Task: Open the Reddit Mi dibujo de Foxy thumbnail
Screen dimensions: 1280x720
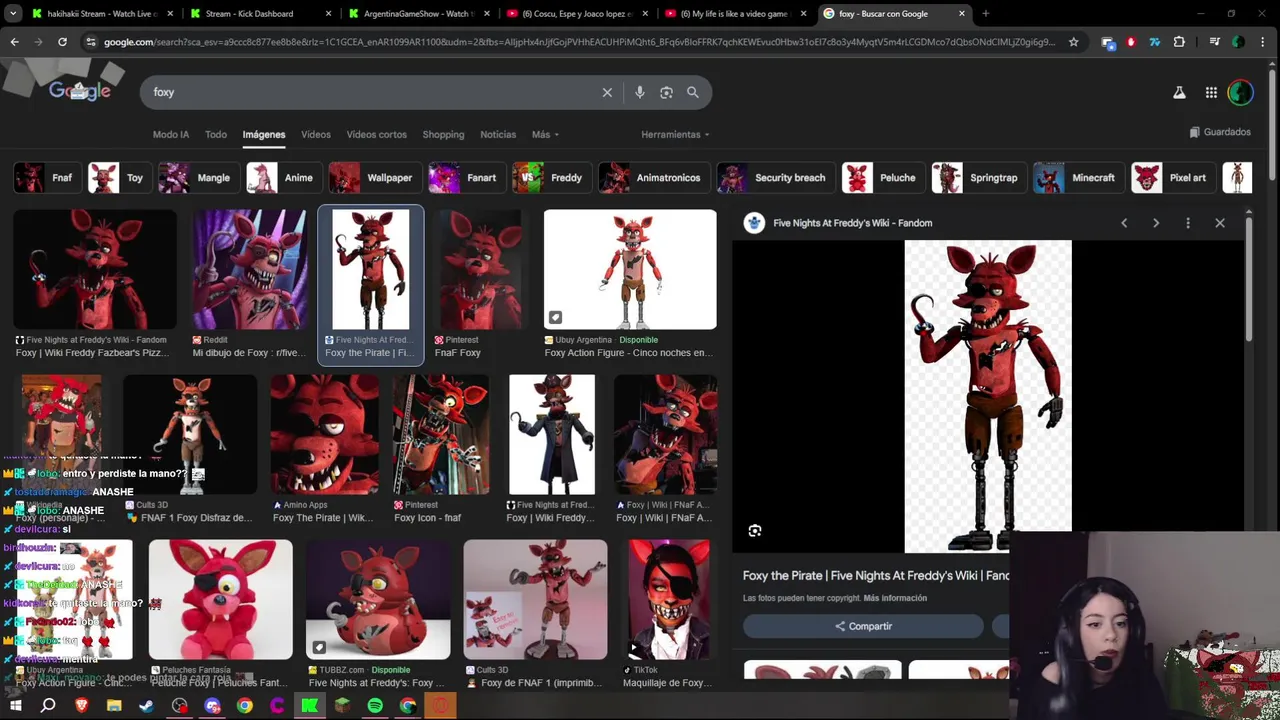Action: [250, 269]
